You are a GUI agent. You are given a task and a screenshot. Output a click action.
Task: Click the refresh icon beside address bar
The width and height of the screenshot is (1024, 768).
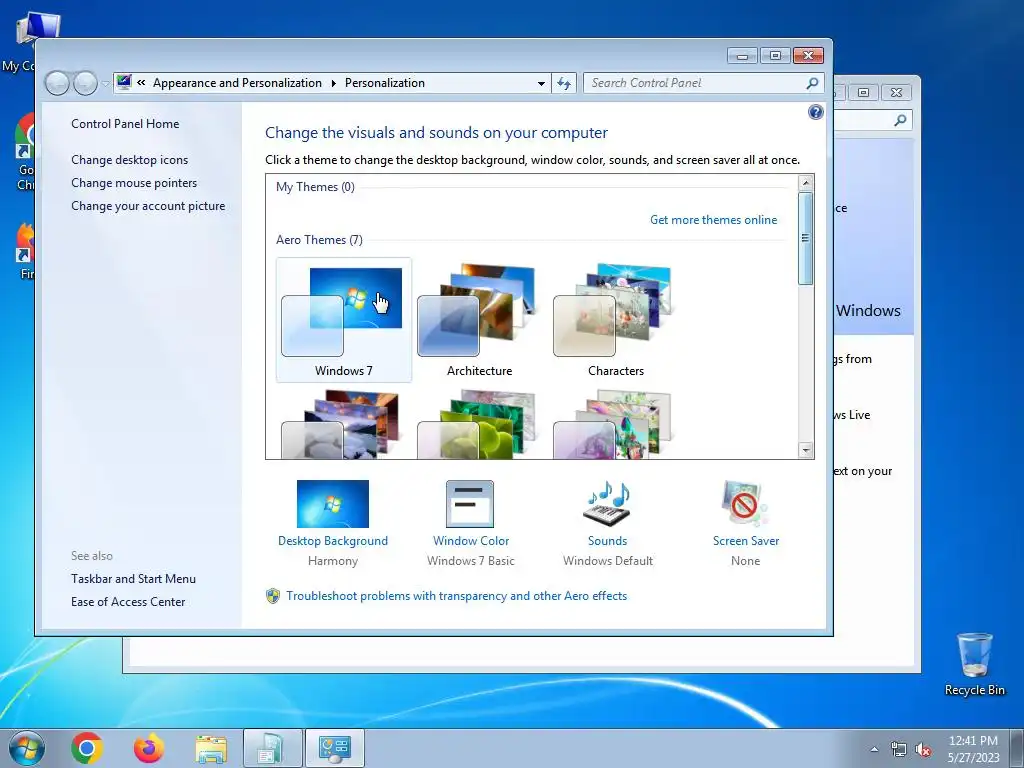pos(564,83)
